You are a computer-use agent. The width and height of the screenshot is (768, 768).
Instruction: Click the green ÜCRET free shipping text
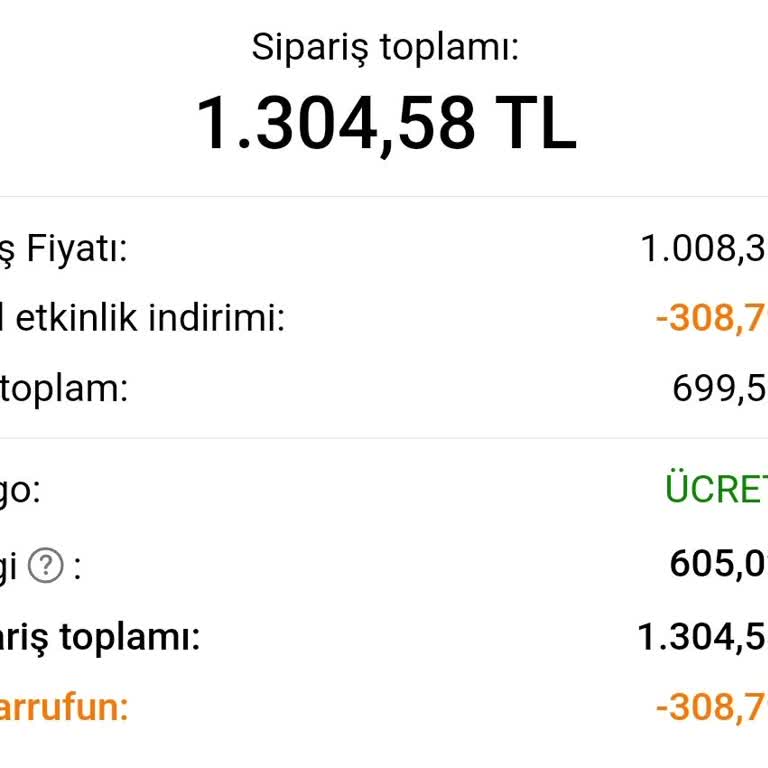(716, 491)
